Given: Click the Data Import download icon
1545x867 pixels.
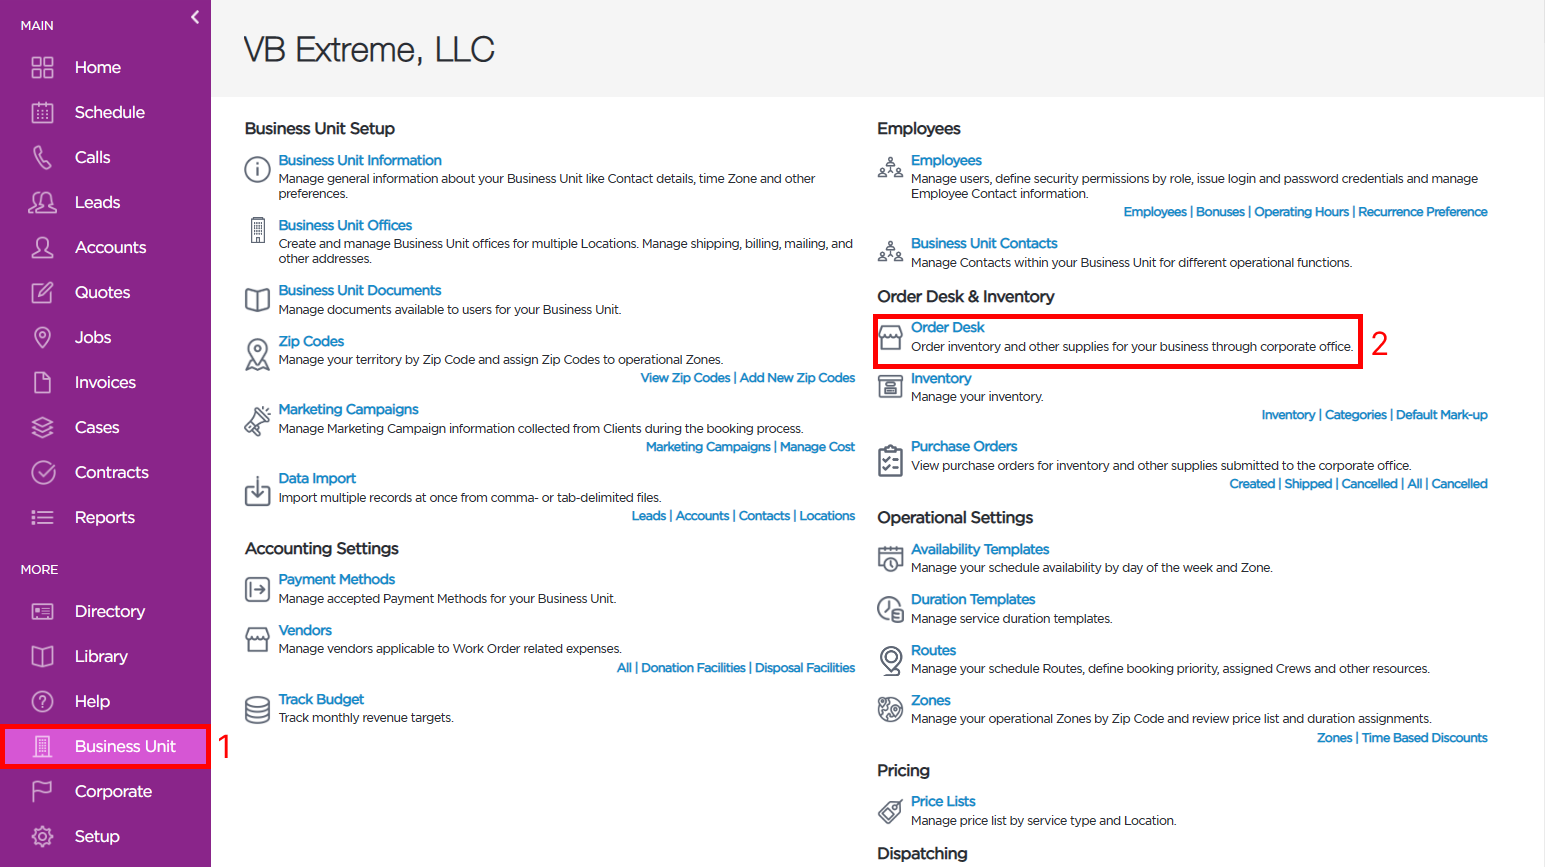Looking at the screenshot, I should (257, 491).
